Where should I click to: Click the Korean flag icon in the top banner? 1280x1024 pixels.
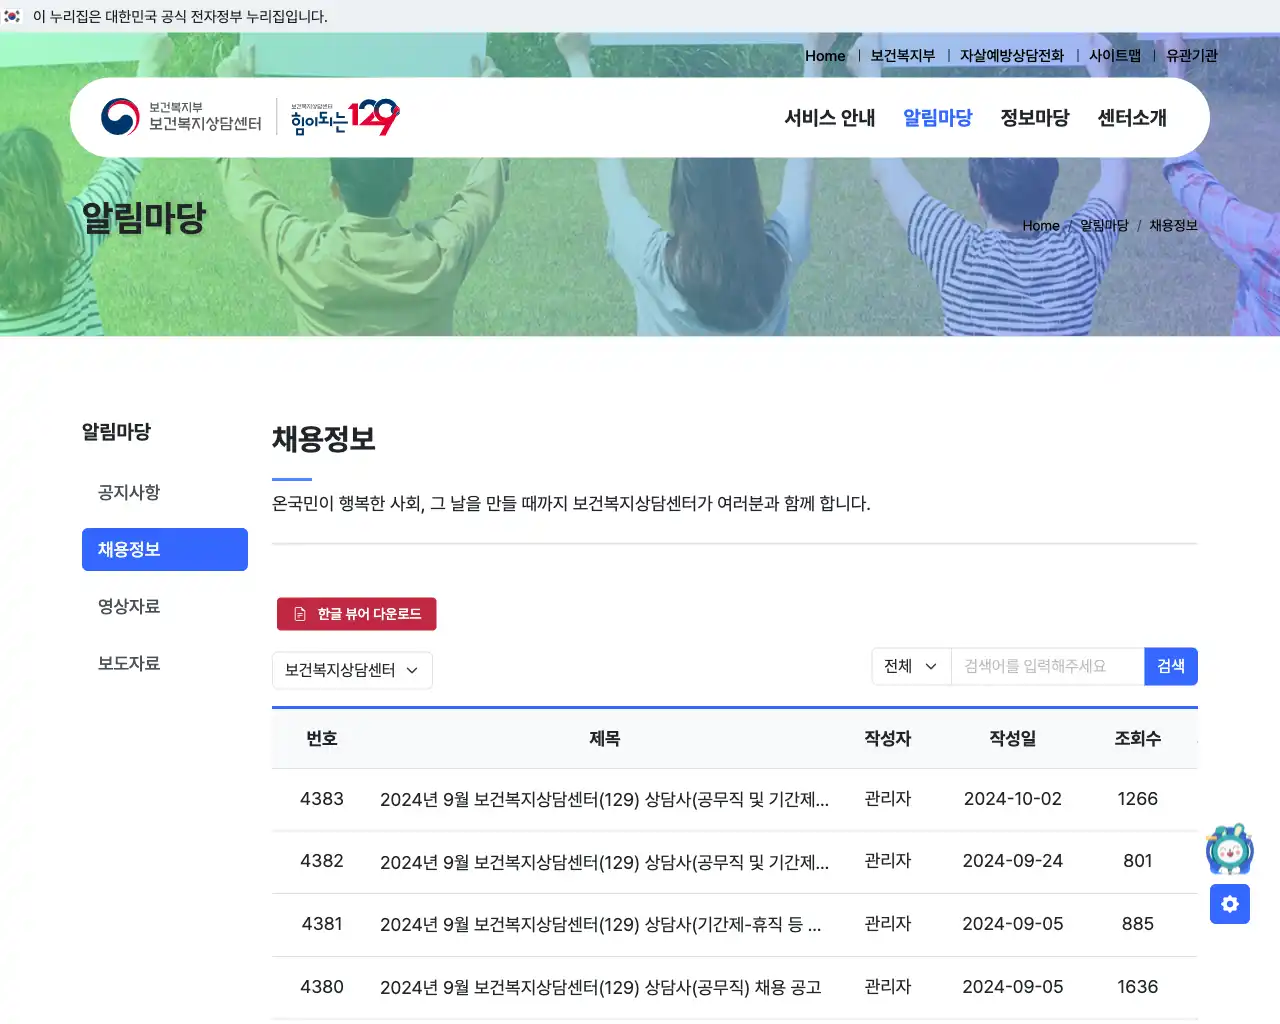(14, 16)
